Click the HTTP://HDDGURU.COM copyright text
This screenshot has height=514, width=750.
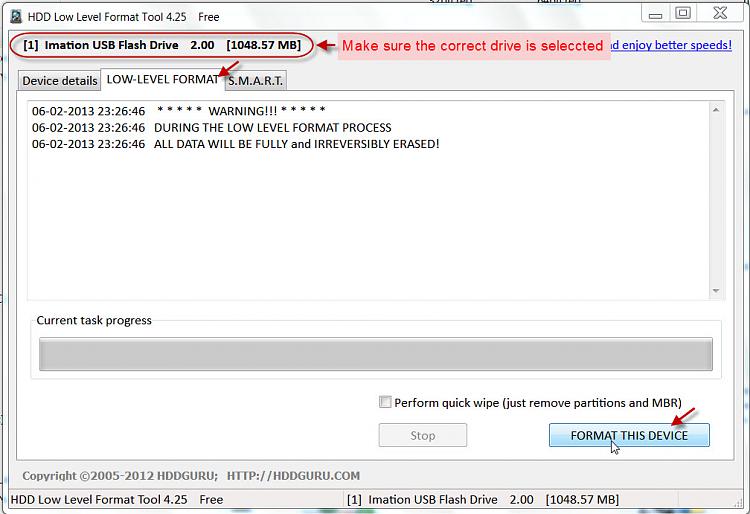coord(293,476)
